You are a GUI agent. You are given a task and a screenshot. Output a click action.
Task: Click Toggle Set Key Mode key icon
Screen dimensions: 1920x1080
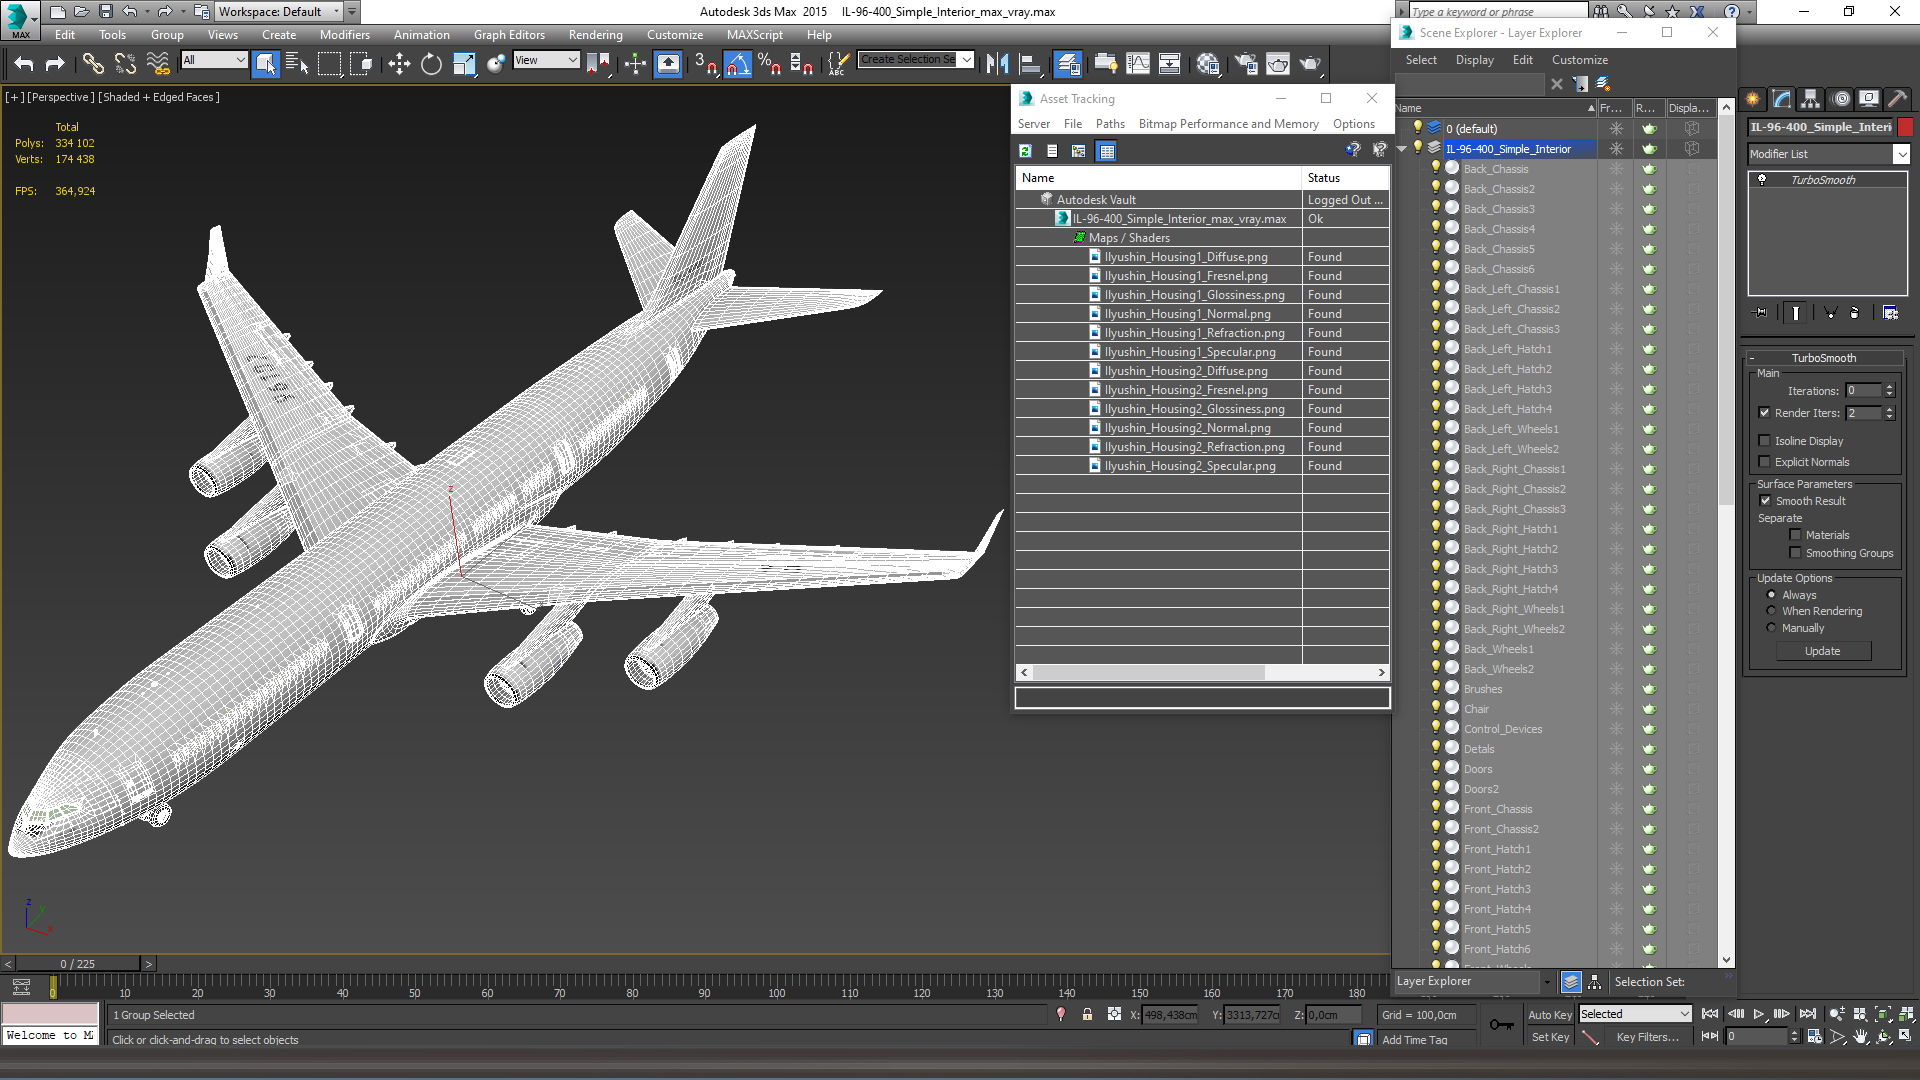click(1501, 1025)
